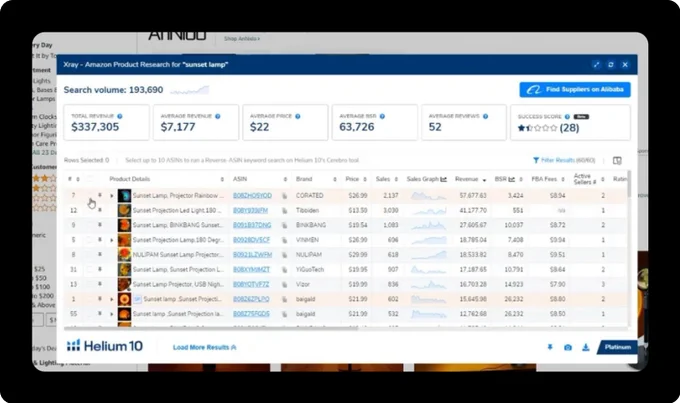
Task: Open Average BSR help tooltip icon
Action: 382,116
